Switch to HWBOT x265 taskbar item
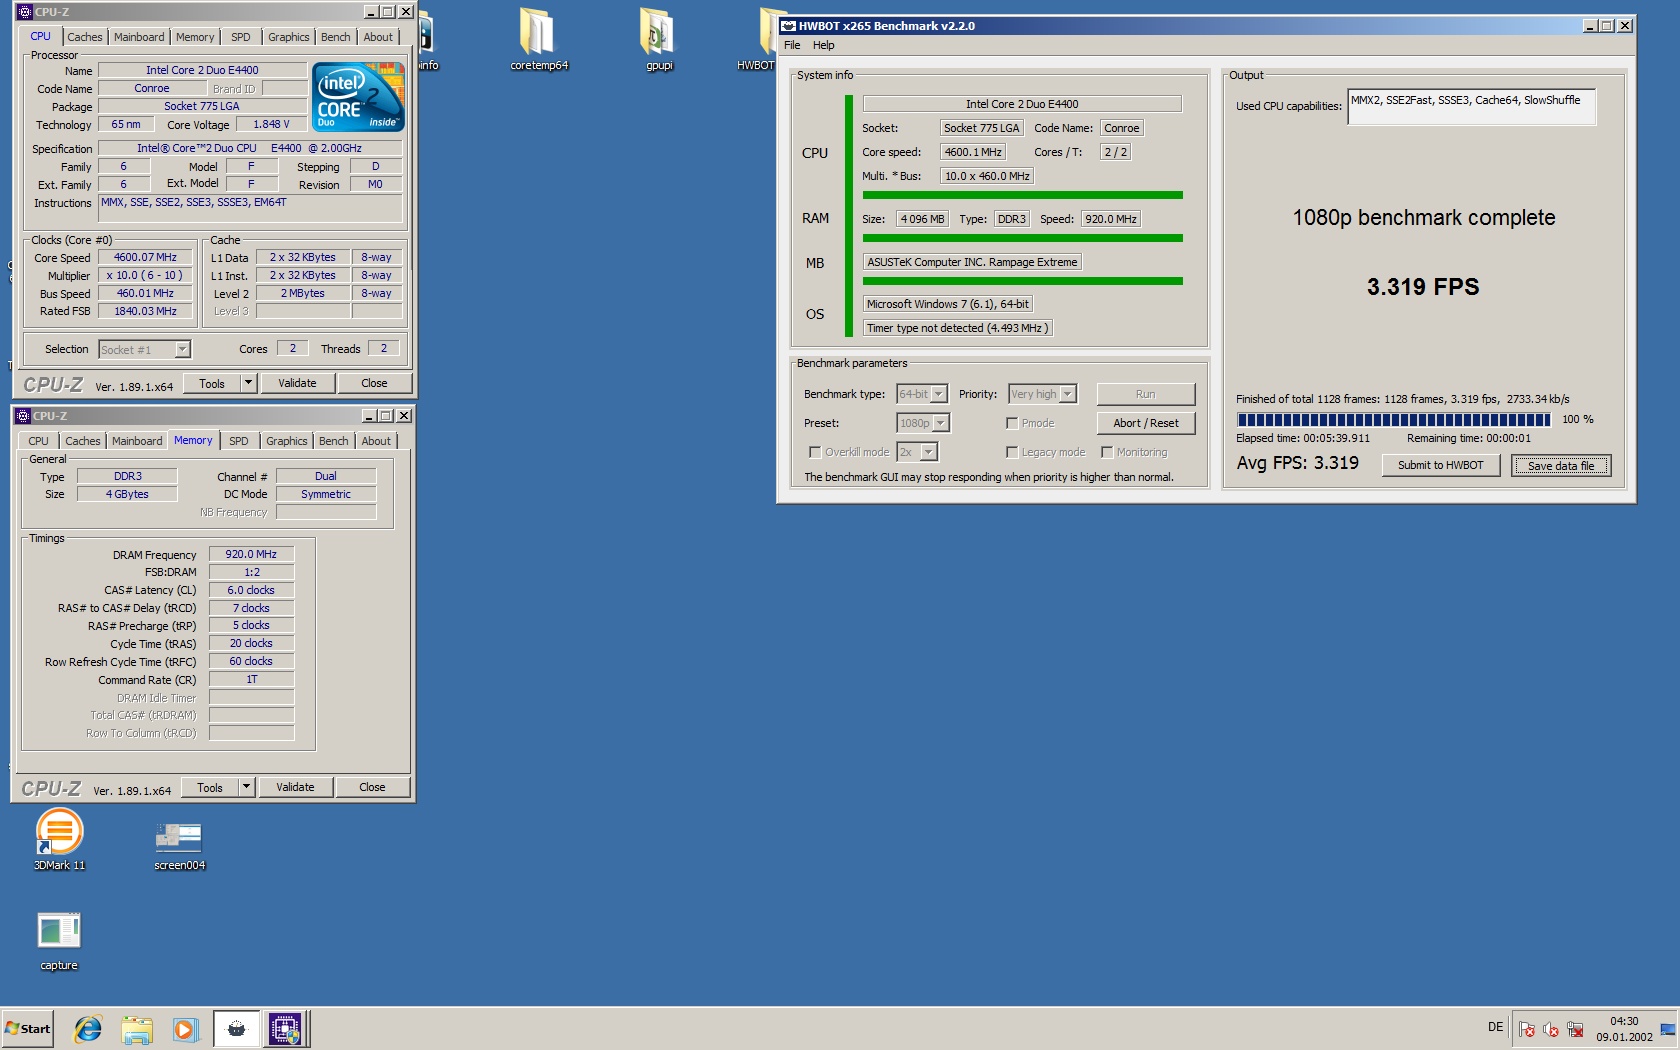This screenshot has height=1050, width=1680. pyautogui.click(x=237, y=1028)
